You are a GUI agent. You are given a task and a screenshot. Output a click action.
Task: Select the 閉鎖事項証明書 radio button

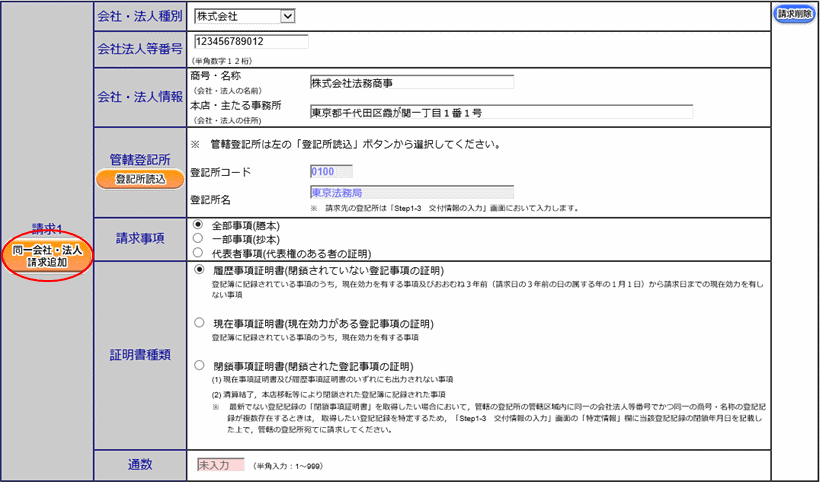click(199, 365)
